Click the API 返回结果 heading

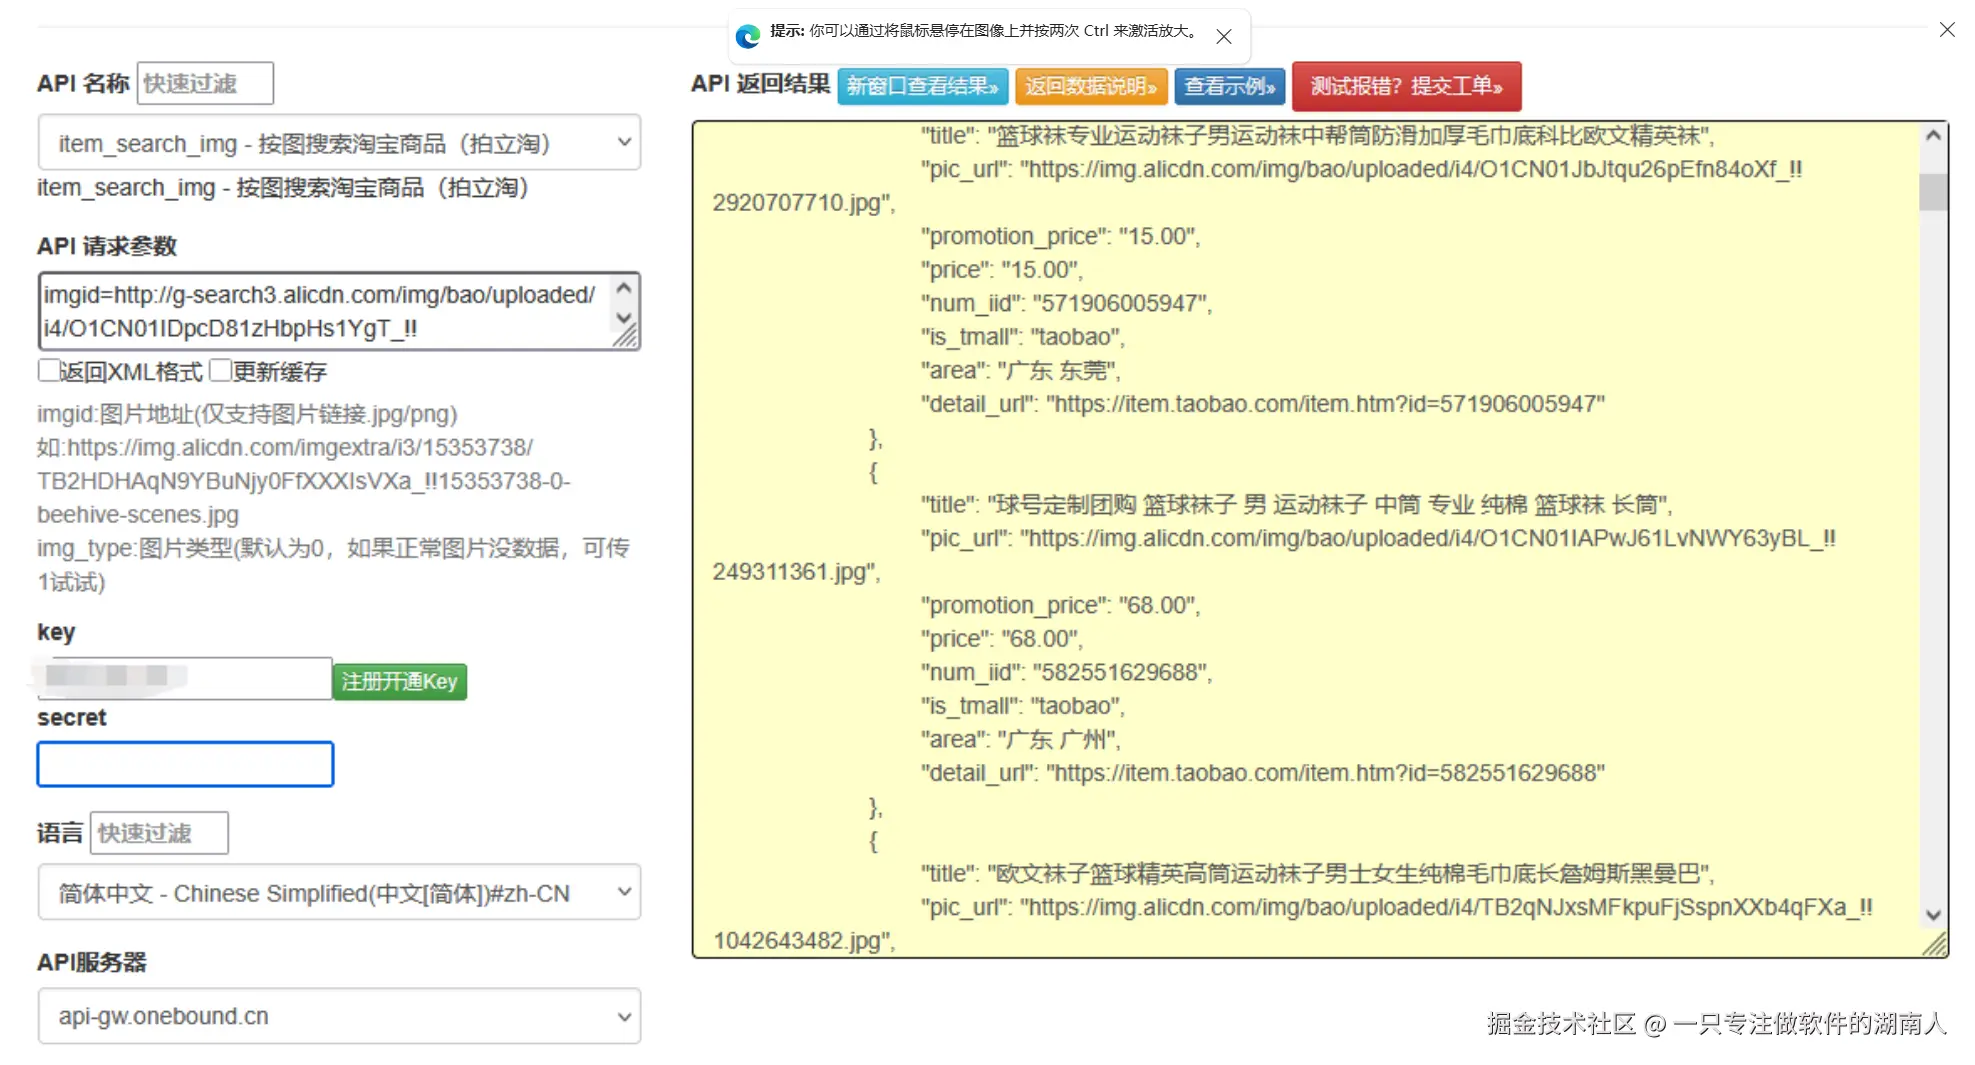tap(760, 84)
